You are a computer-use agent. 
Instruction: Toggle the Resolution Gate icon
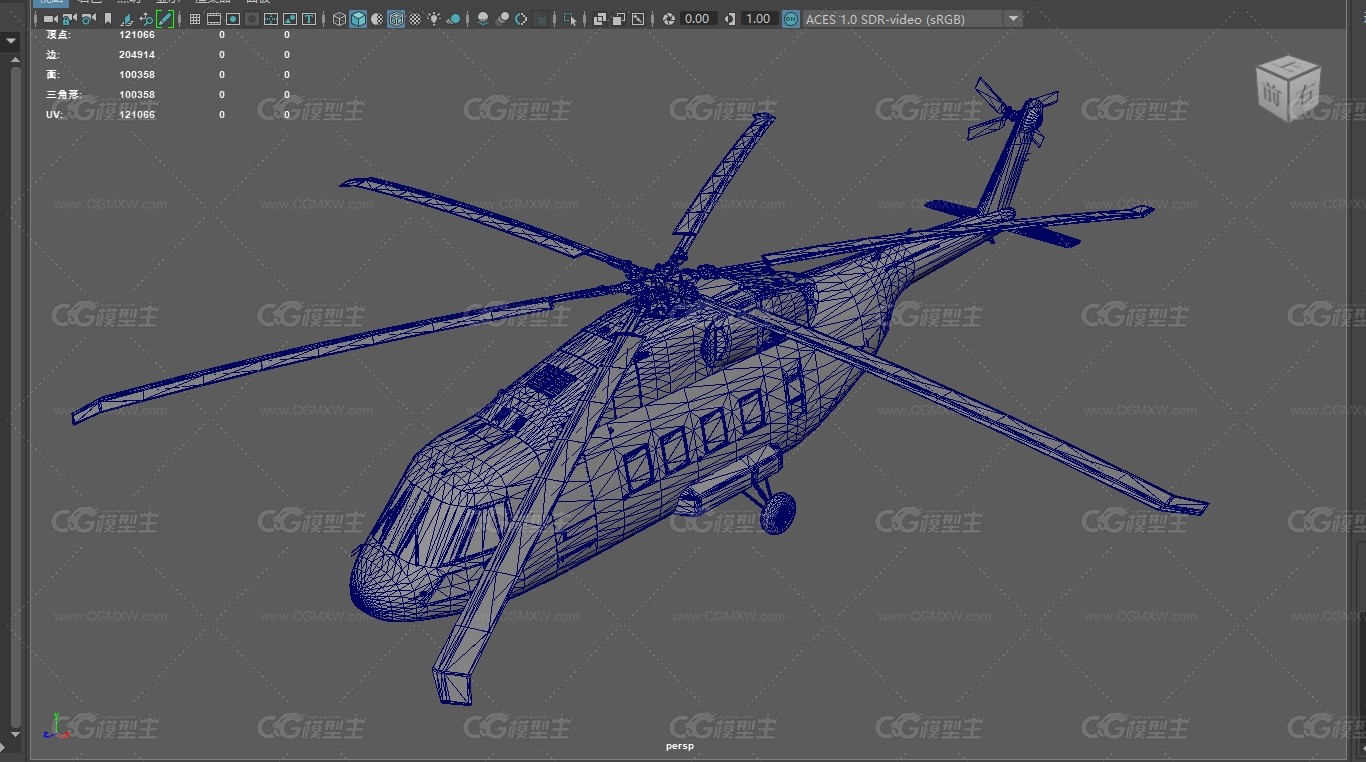[233, 19]
